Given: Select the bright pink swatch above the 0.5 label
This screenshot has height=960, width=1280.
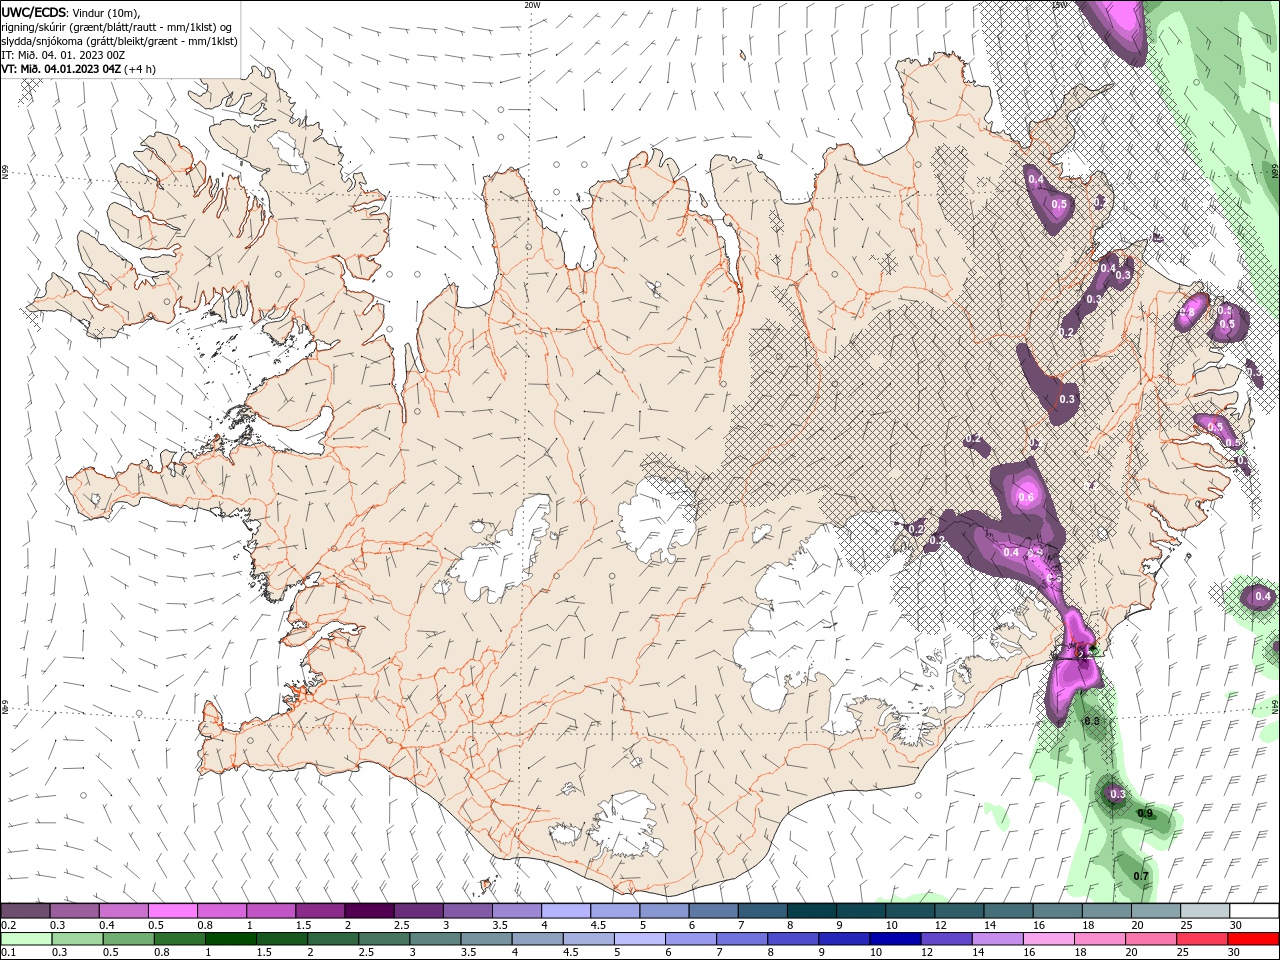Looking at the screenshot, I should [172, 911].
